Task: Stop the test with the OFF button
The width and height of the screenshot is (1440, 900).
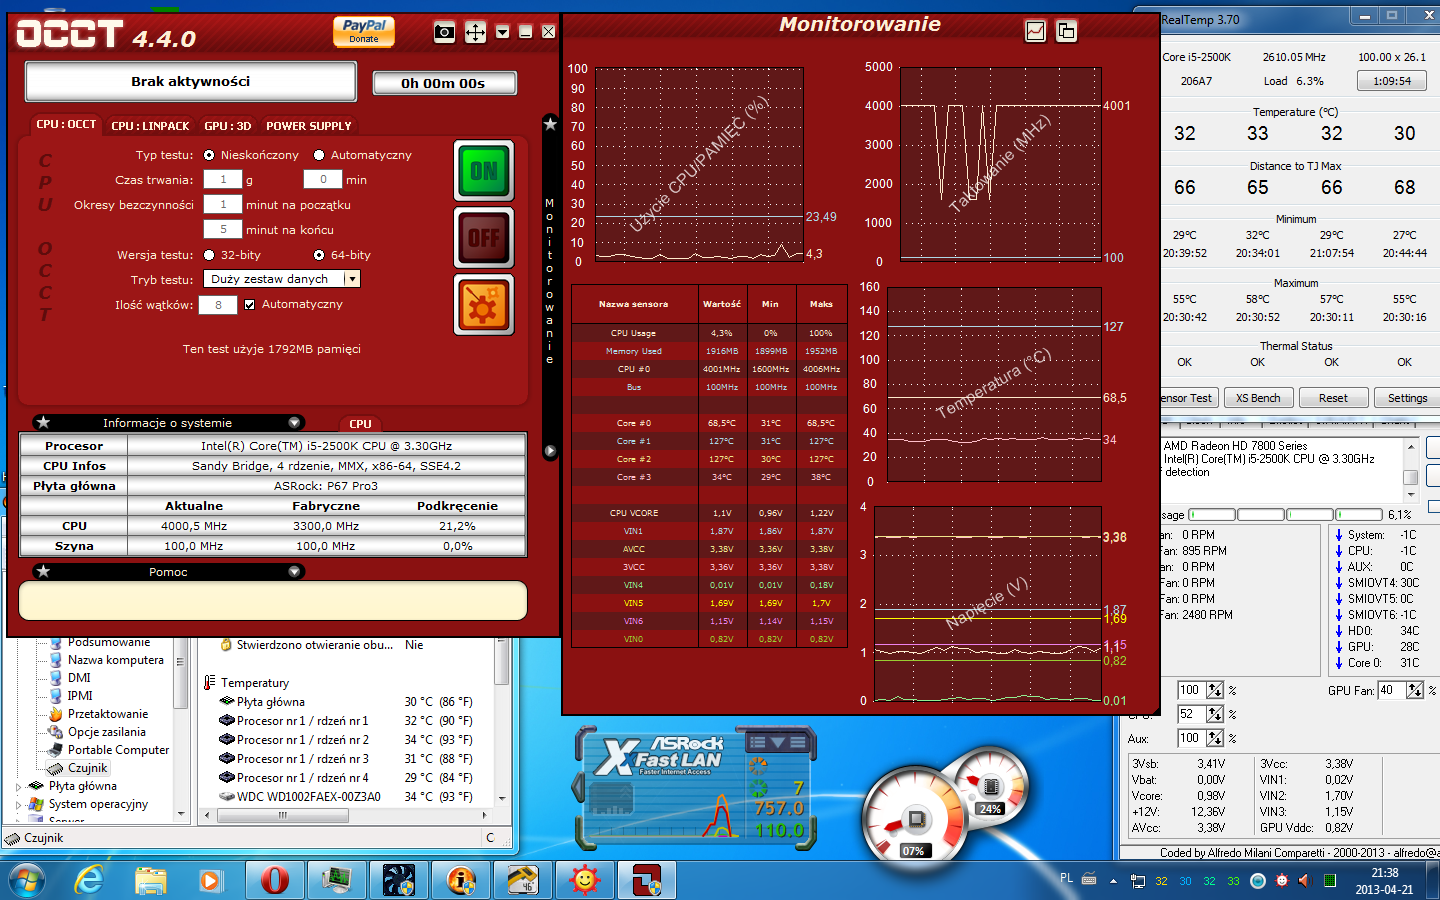Action: (484, 238)
